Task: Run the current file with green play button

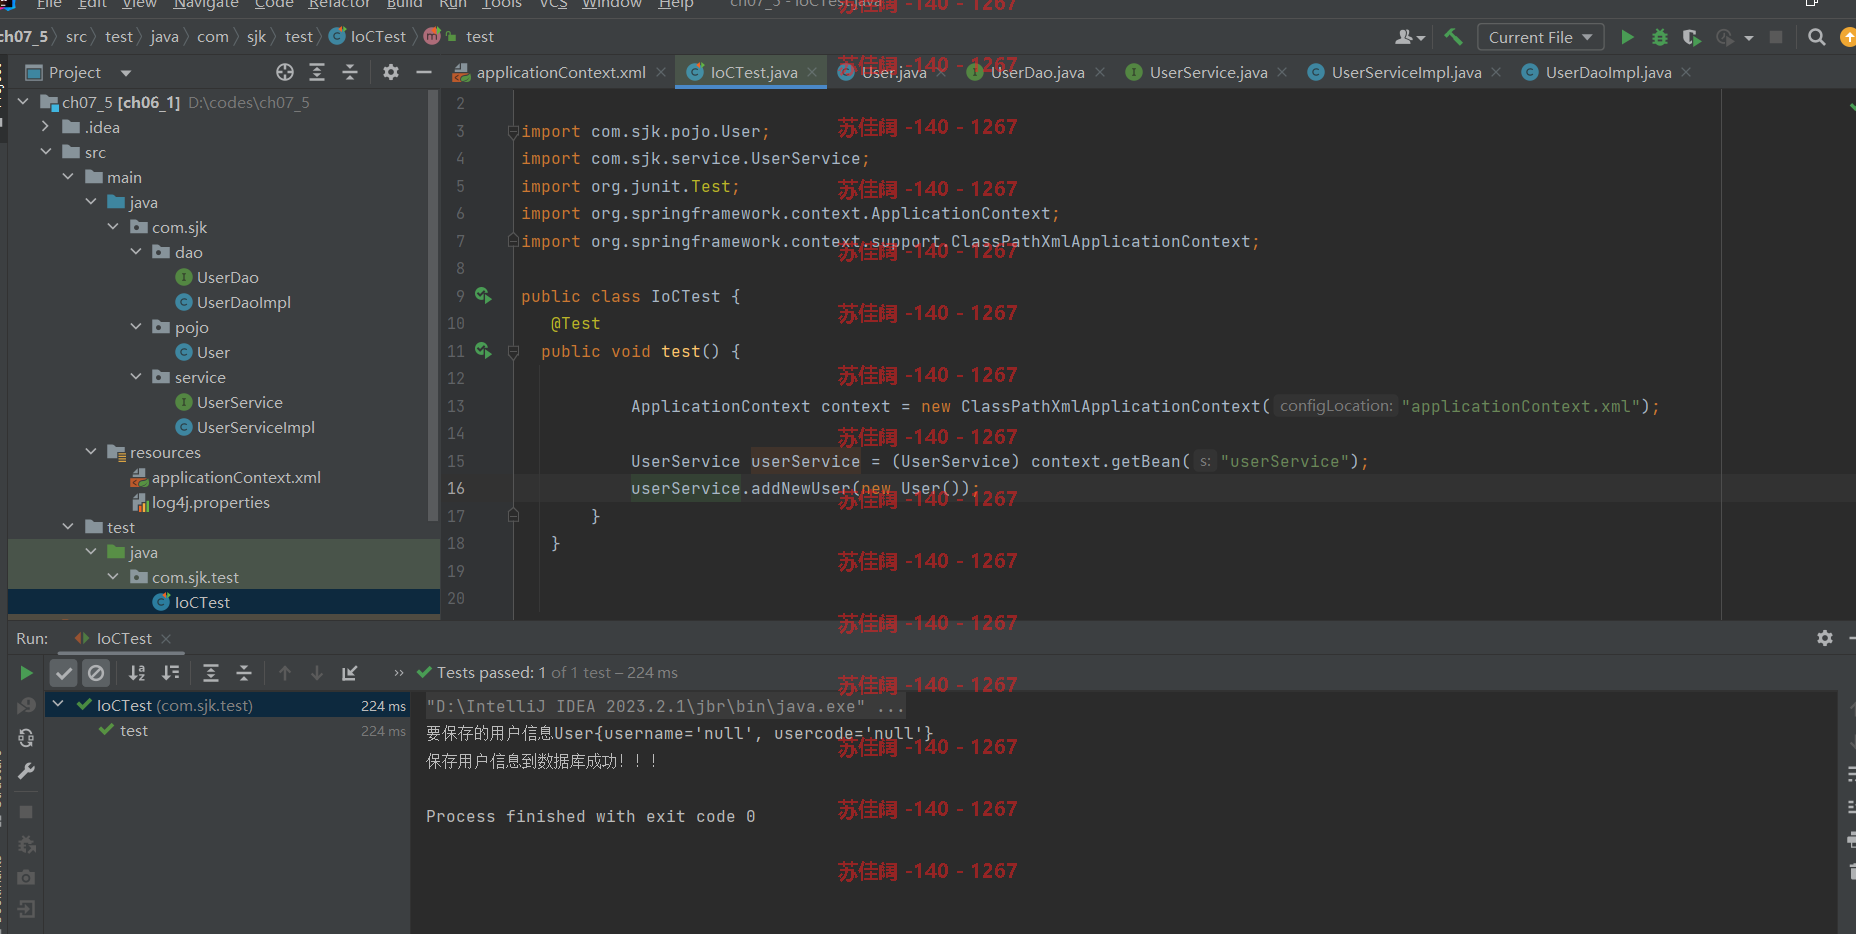Action: (1627, 37)
